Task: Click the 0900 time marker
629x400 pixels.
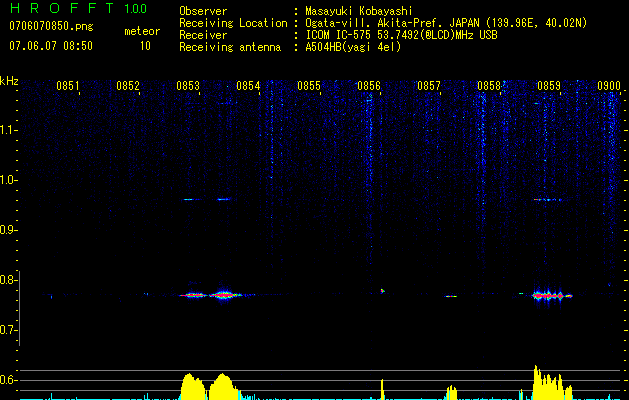Action: point(609,86)
